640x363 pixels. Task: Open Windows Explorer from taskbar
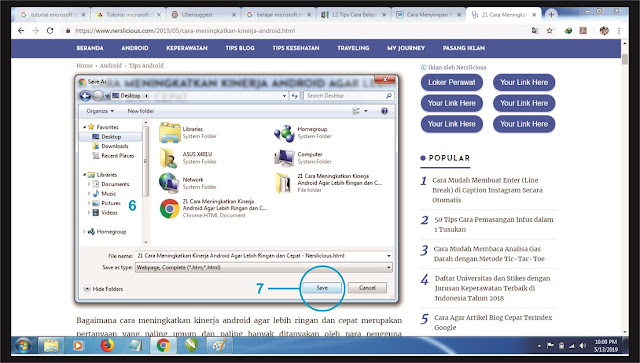(x=51, y=346)
